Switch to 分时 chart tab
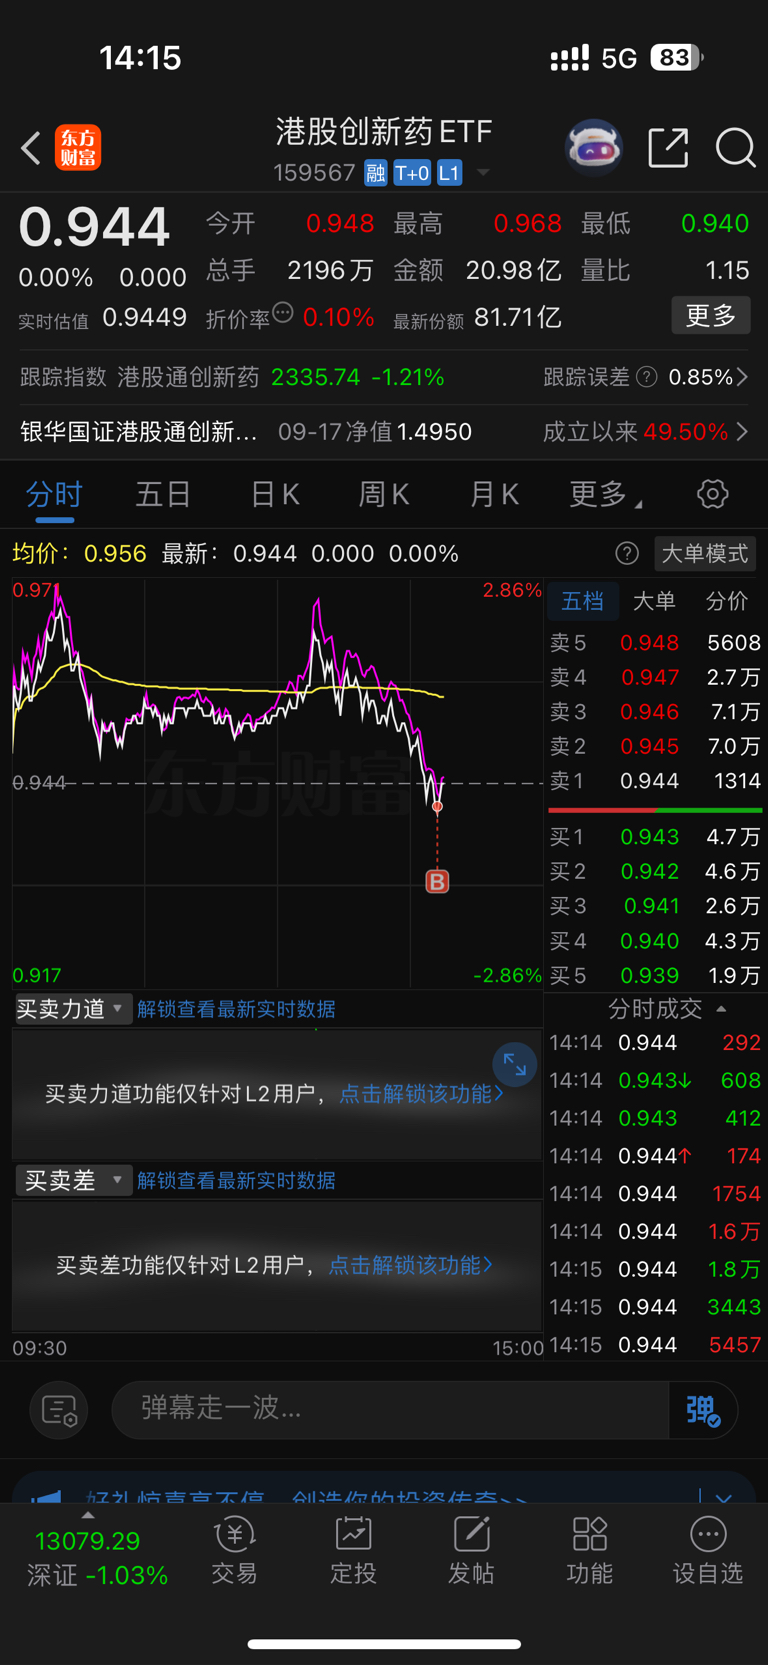769x1665 pixels. 54,494
